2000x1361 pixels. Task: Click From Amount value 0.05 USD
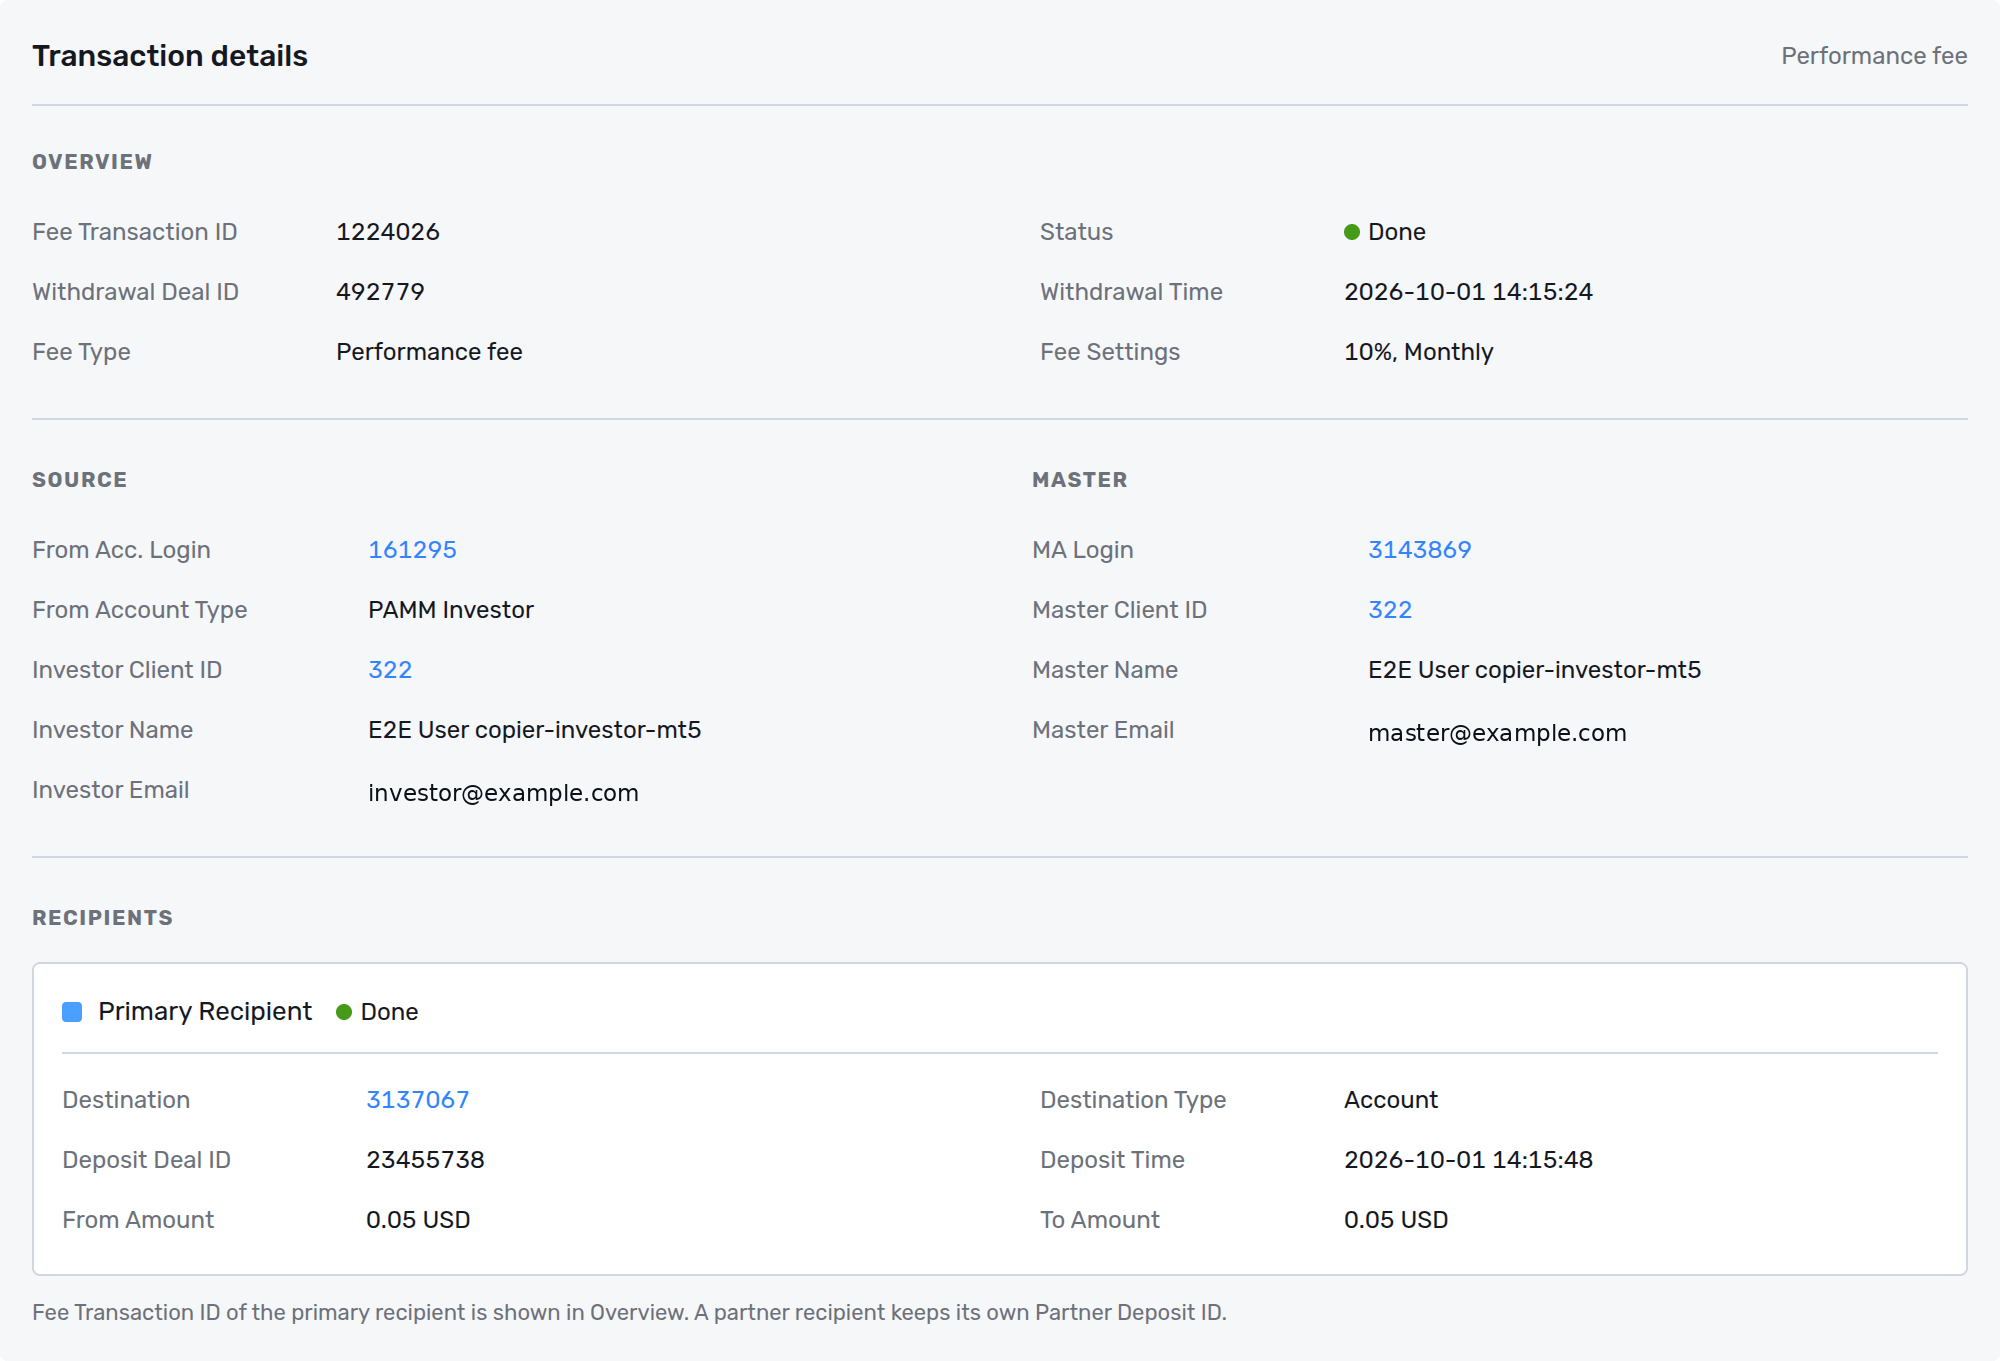(x=418, y=1220)
